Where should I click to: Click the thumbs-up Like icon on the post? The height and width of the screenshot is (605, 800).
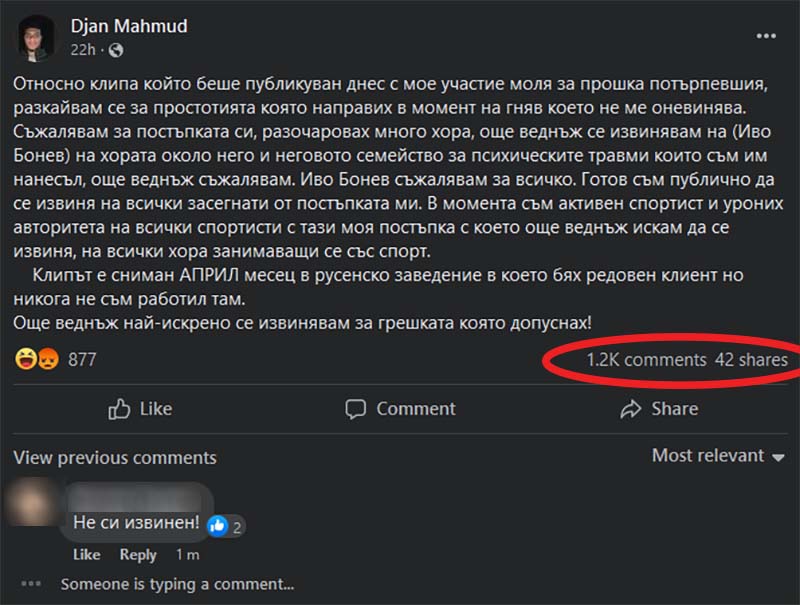click(x=120, y=408)
